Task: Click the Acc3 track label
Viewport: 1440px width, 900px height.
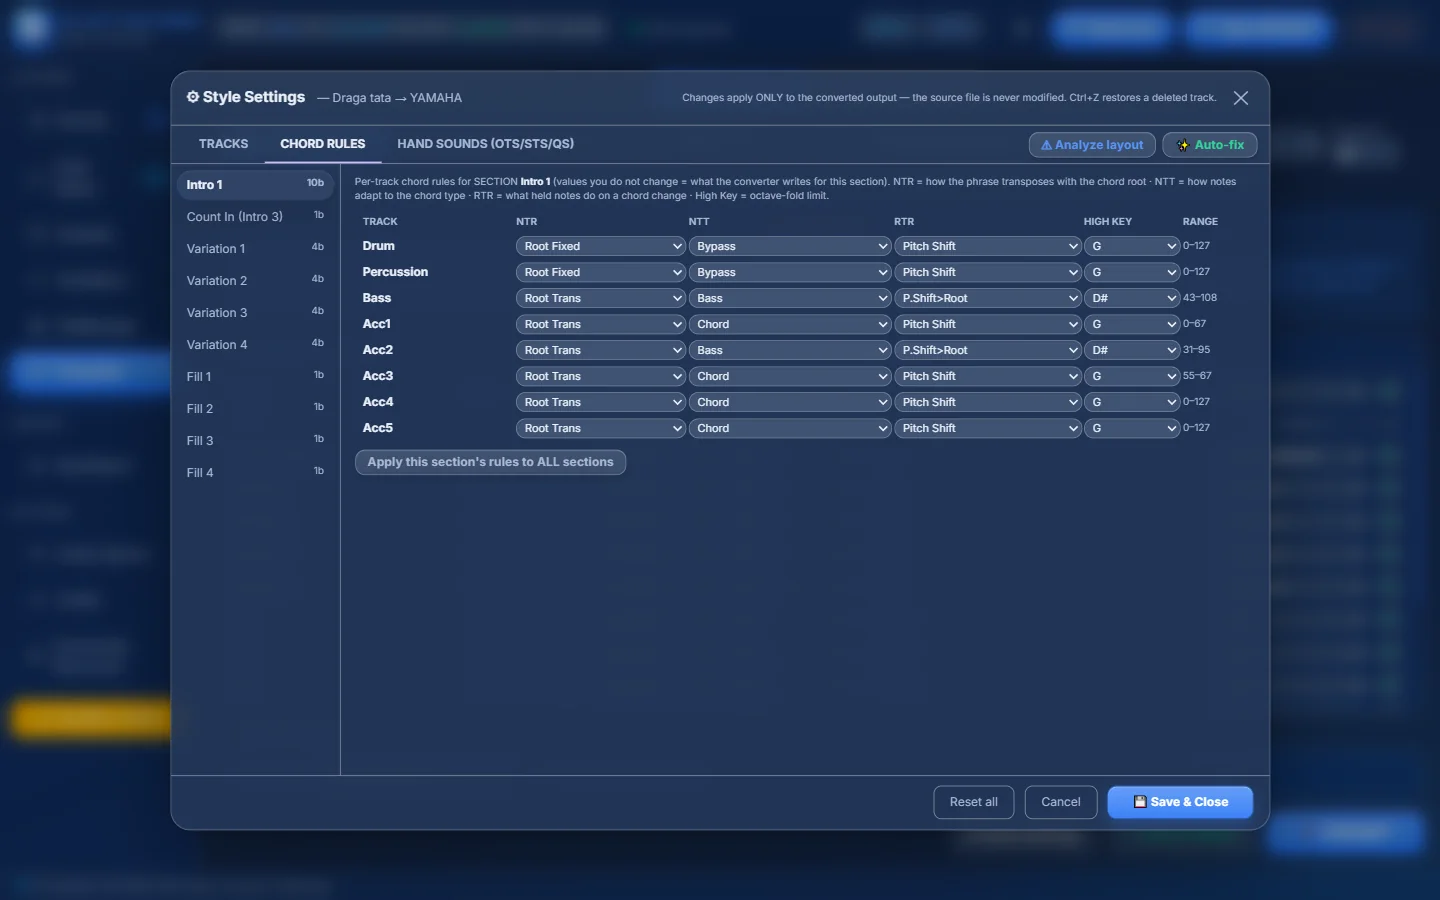Action: coord(378,376)
